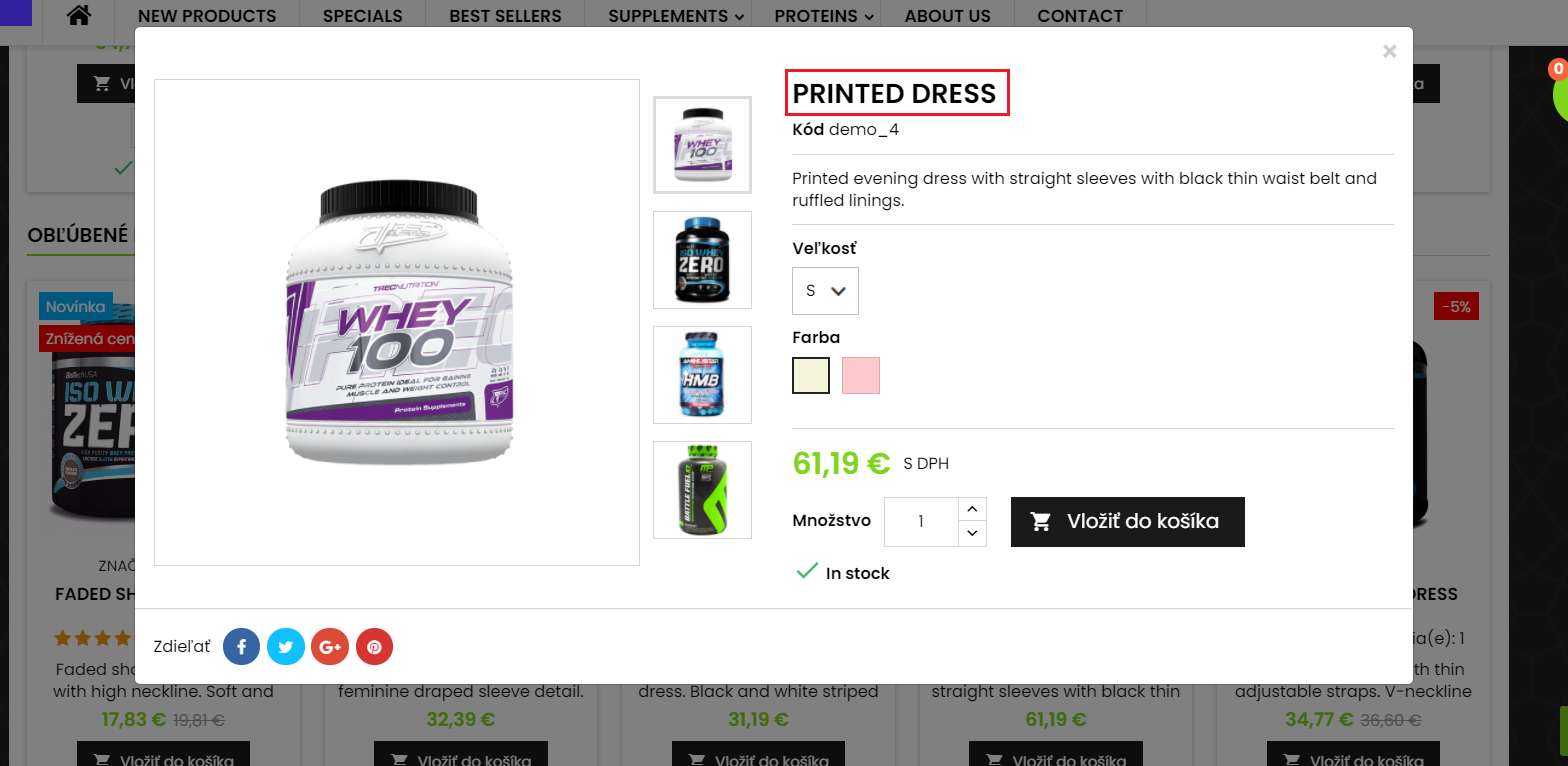Open the Specials menu item
Image resolution: width=1568 pixels, height=766 pixels.
[363, 16]
